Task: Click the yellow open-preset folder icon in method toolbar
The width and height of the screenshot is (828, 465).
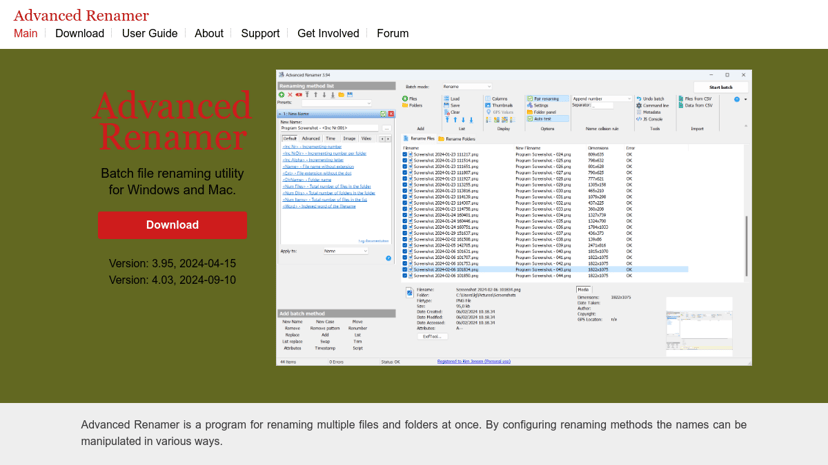Action: click(x=341, y=95)
